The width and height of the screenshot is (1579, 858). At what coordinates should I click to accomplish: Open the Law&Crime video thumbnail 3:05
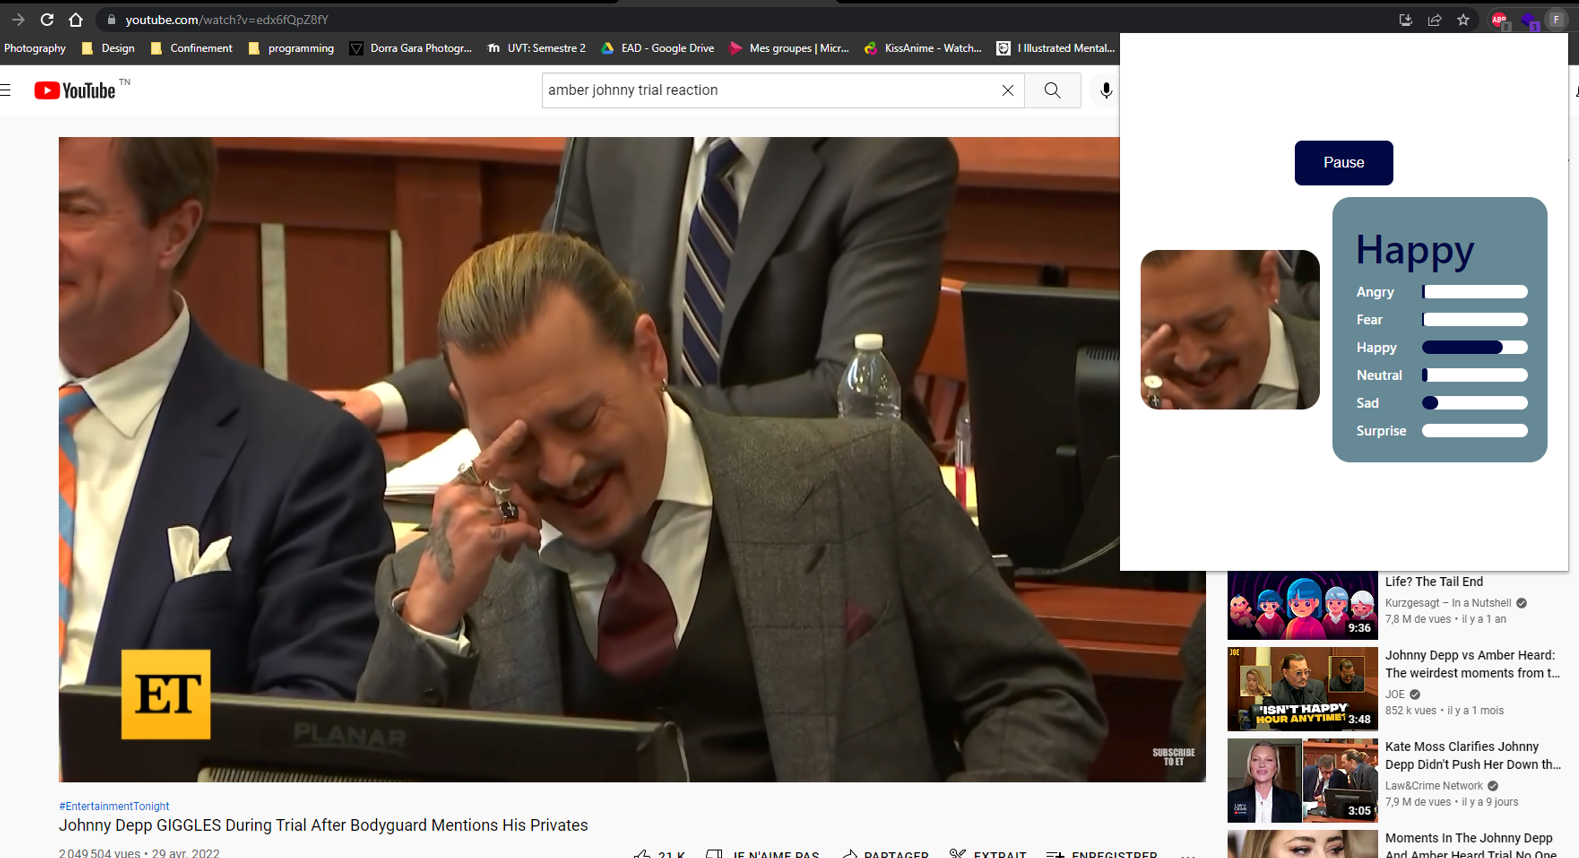pyautogui.click(x=1302, y=781)
